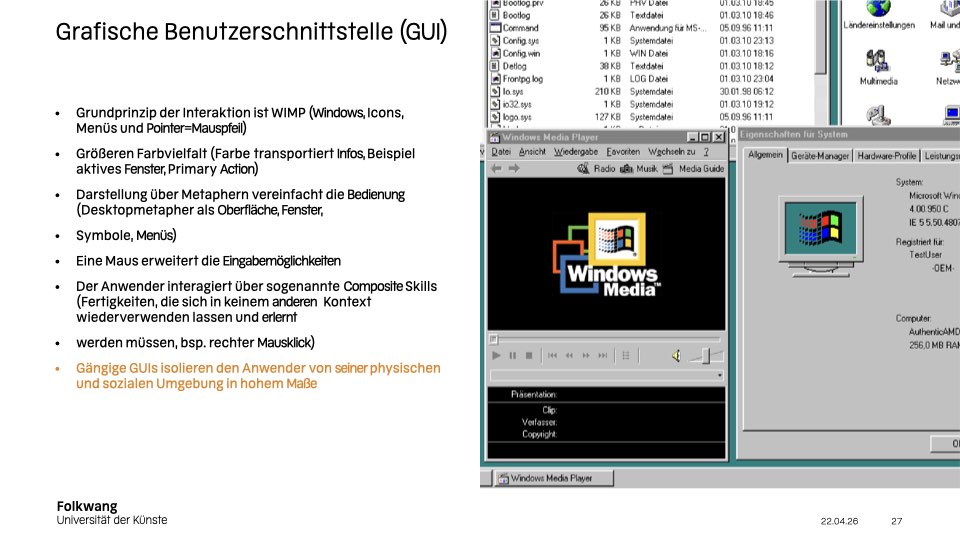Click the rewind icon in Media Player
Screen dimensions: 960x540
point(569,356)
